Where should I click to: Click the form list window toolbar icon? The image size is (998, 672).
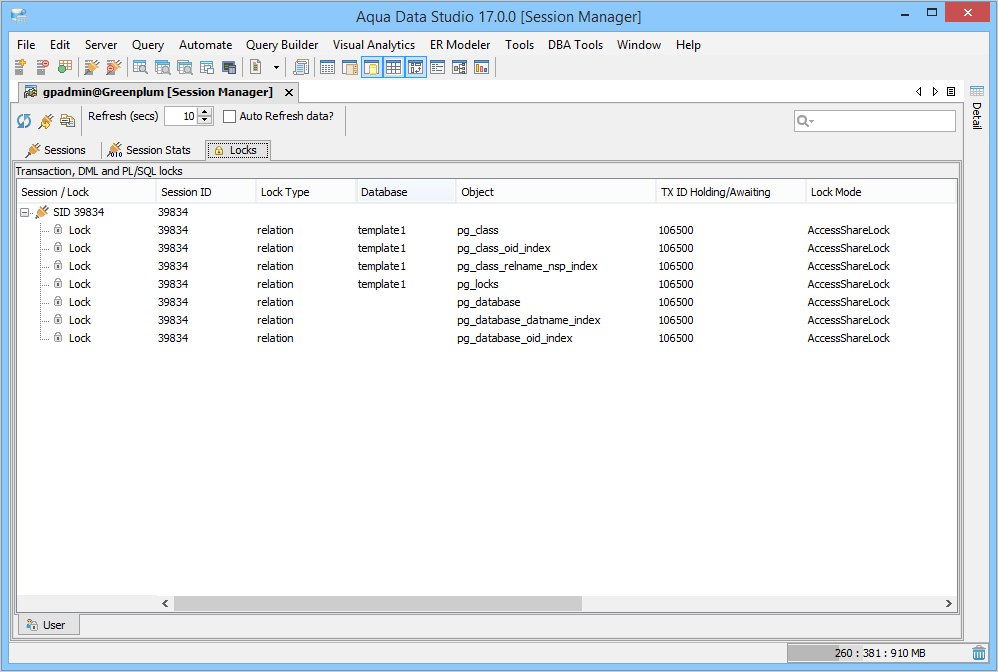point(437,67)
